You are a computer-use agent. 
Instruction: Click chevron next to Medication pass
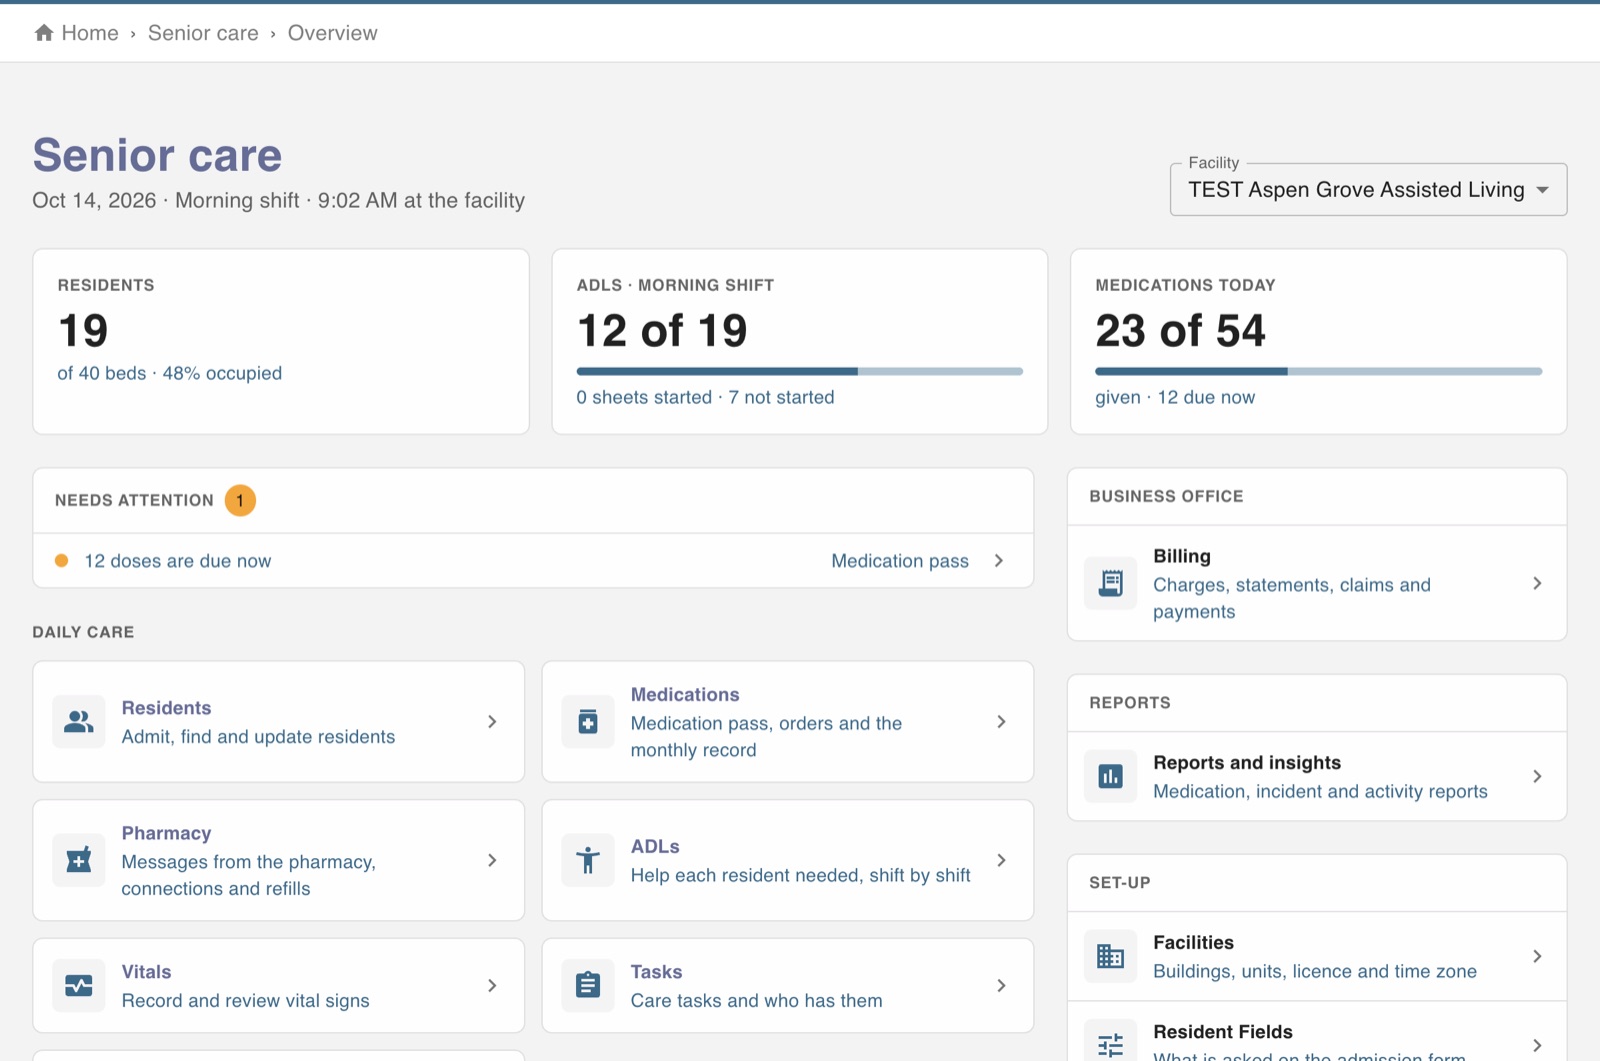(x=998, y=561)
